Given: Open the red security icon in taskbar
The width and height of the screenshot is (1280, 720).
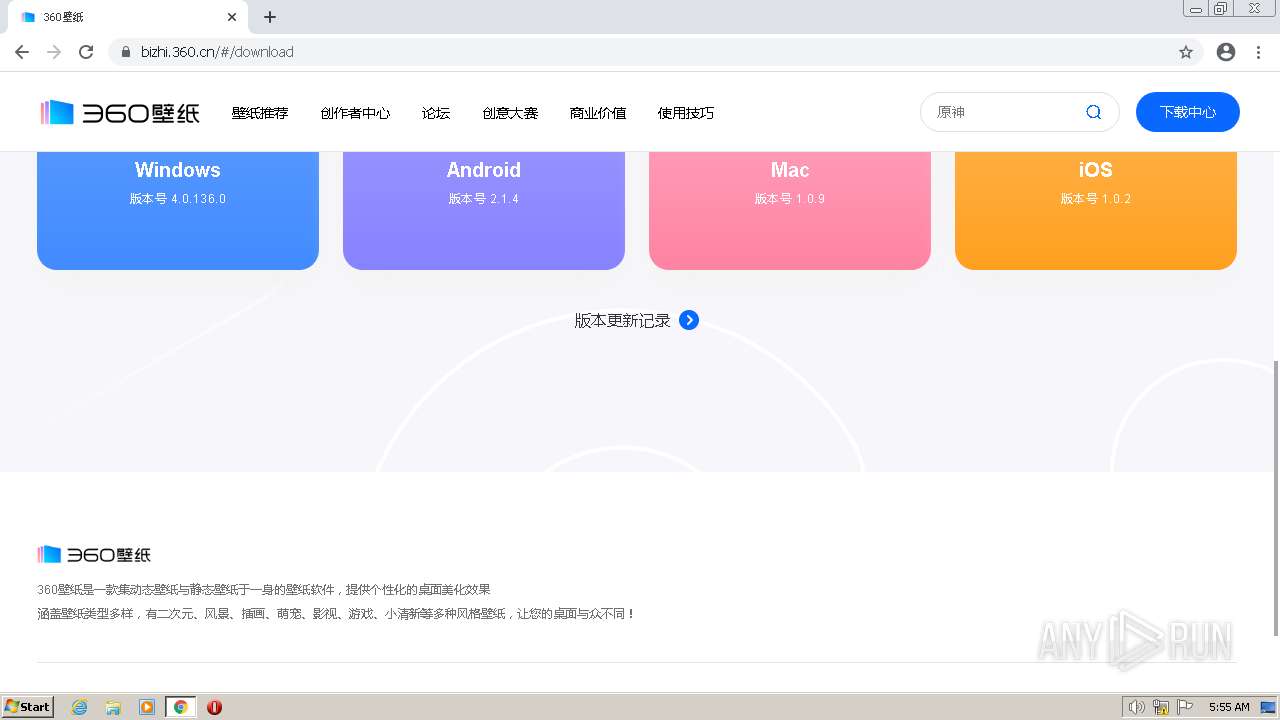Looking at the screenshot, I should point(214,707).
